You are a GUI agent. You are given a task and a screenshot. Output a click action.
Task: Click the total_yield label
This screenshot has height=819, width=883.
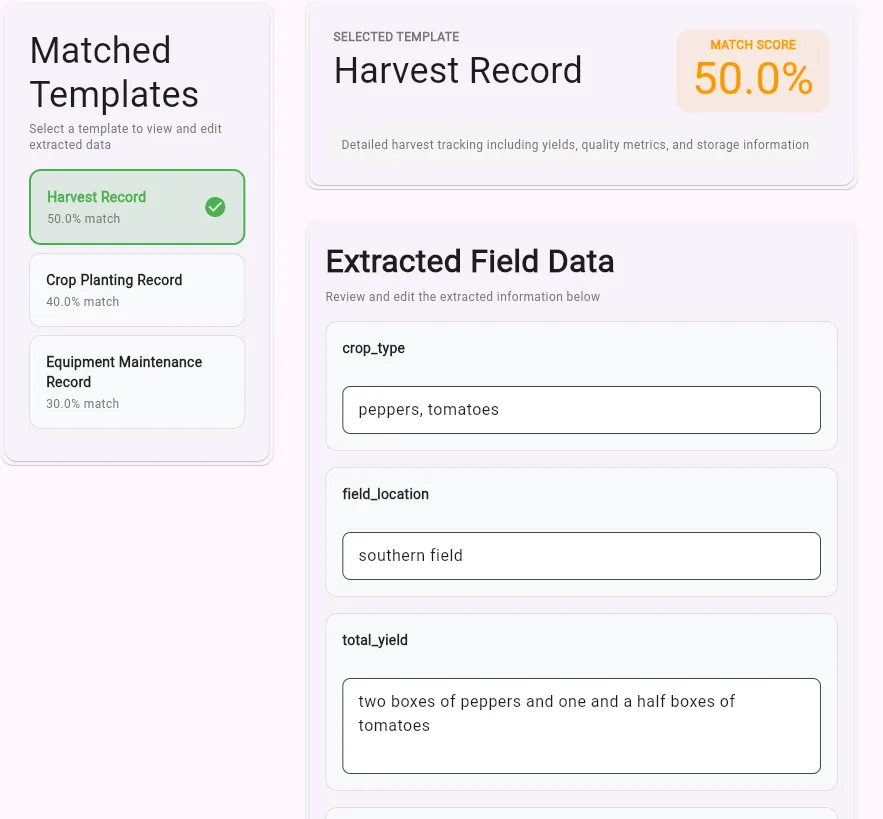[x=375, y=640]
